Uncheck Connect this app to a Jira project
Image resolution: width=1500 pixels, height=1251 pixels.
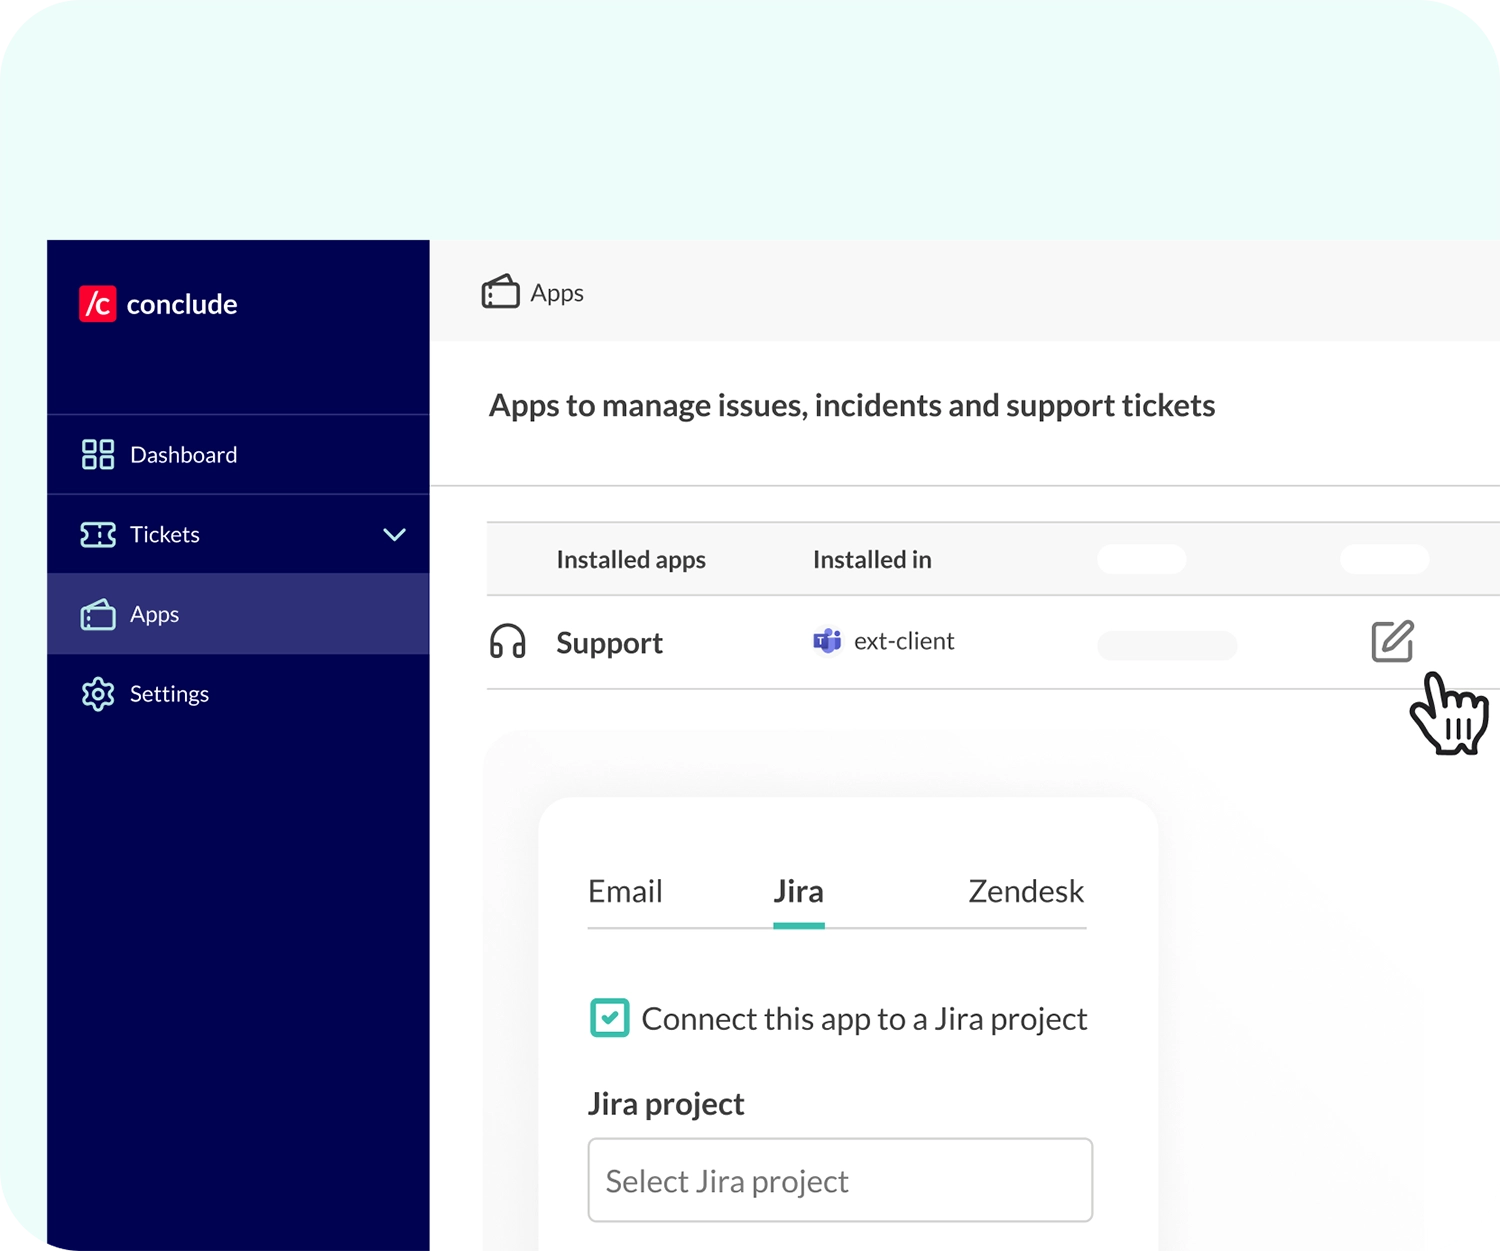pyautogui.click(x=609, y=1017)
